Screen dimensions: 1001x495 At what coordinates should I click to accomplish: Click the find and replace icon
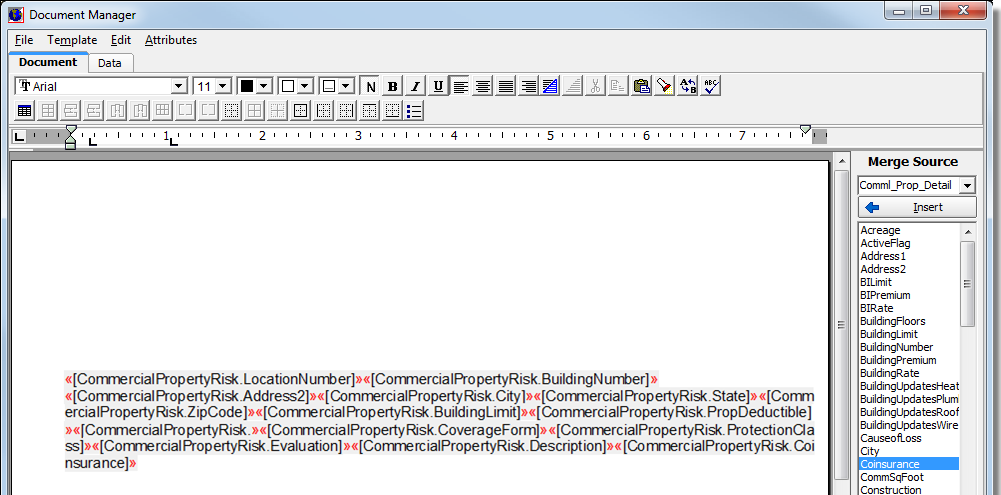pyautogui.click(x=688, y=86)
